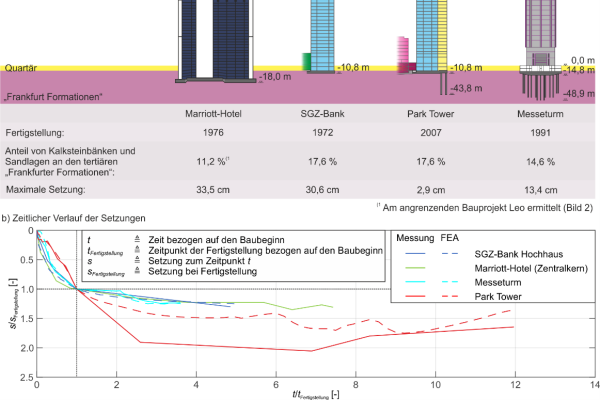The width and height of the screenshot is (600, 400).
Task: Click the 'Messung' legend column header
Action: pos(415,238)
